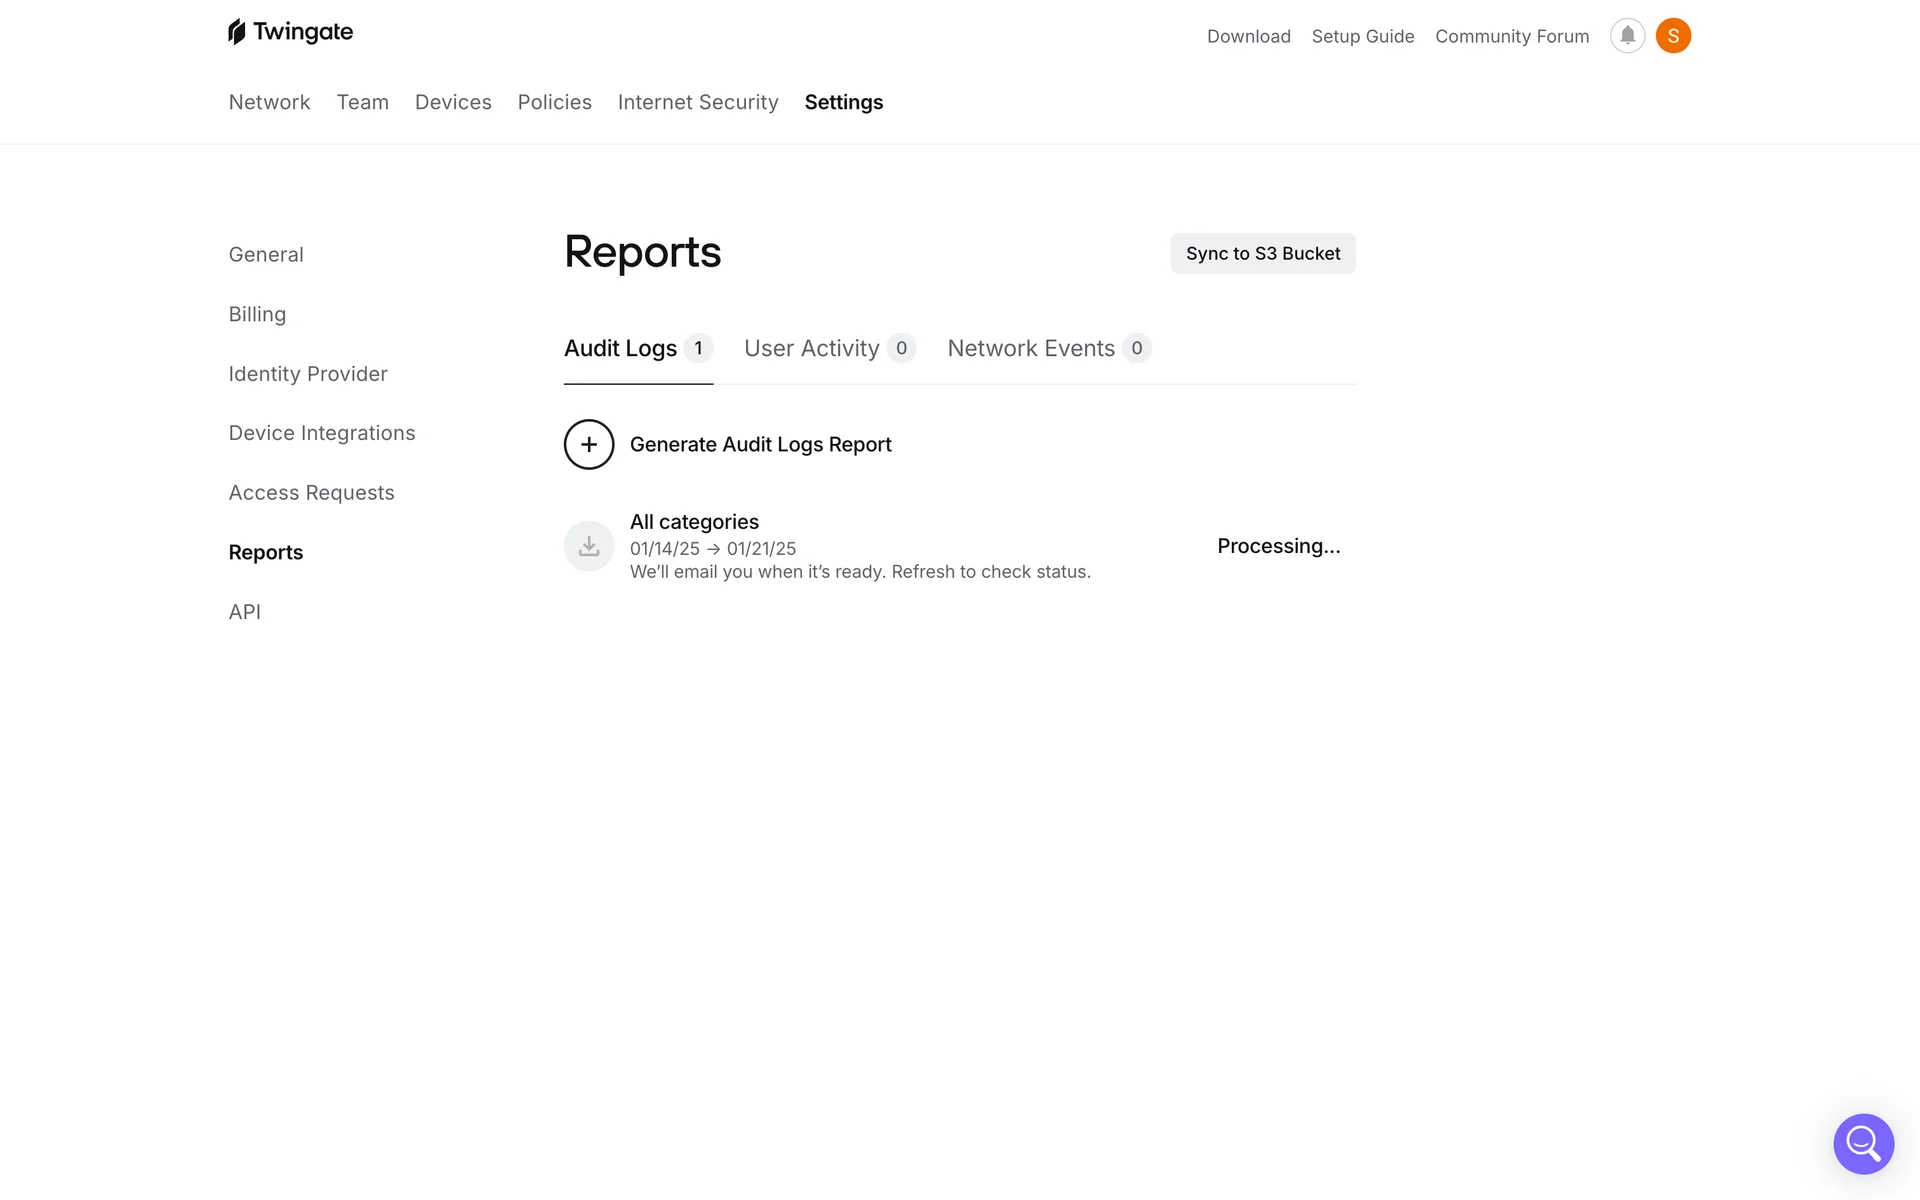
Task: Click the Twingate logo
Action: point(290,32)
